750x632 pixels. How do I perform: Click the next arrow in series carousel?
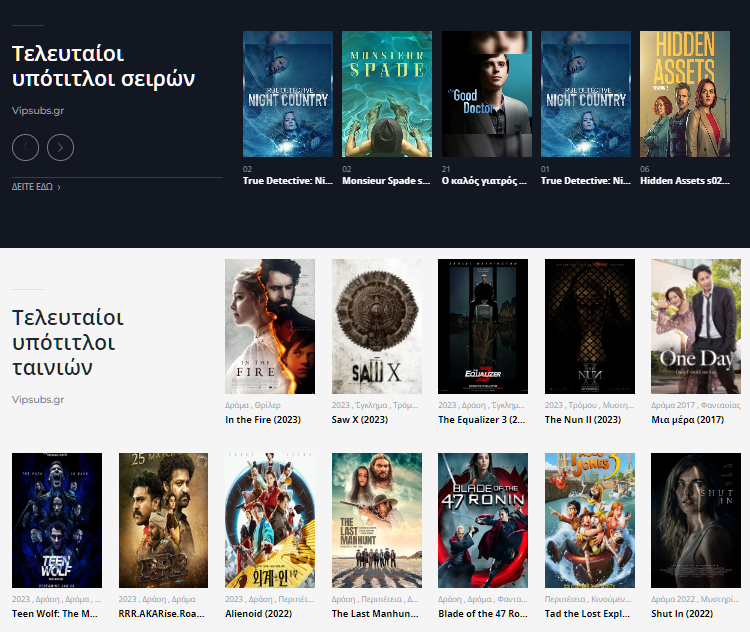point(60,147)
